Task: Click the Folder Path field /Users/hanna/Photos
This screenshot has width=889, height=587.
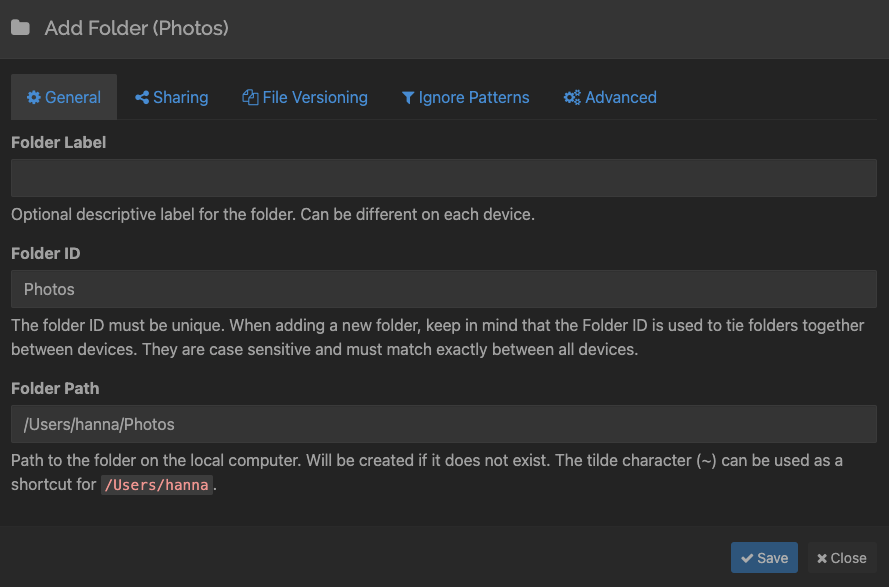Action: pyautogui.click(x=444, y=424)
